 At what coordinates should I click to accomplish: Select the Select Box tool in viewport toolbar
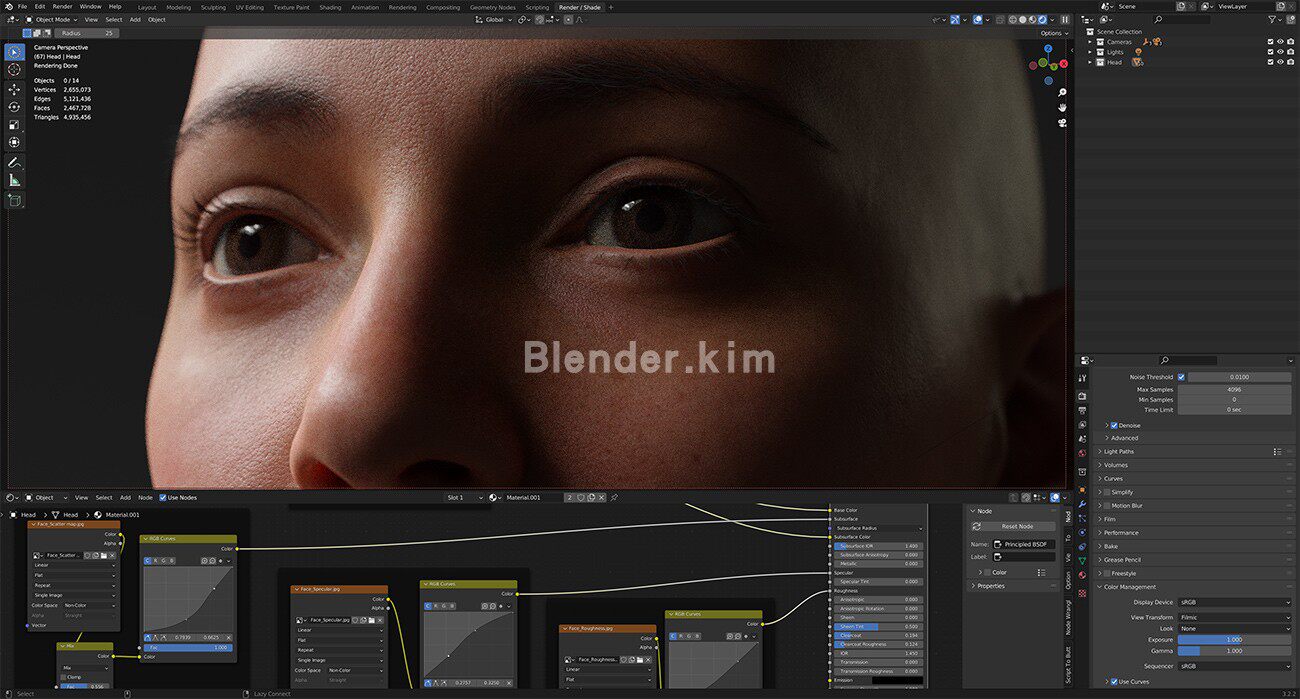pos(14,52)
